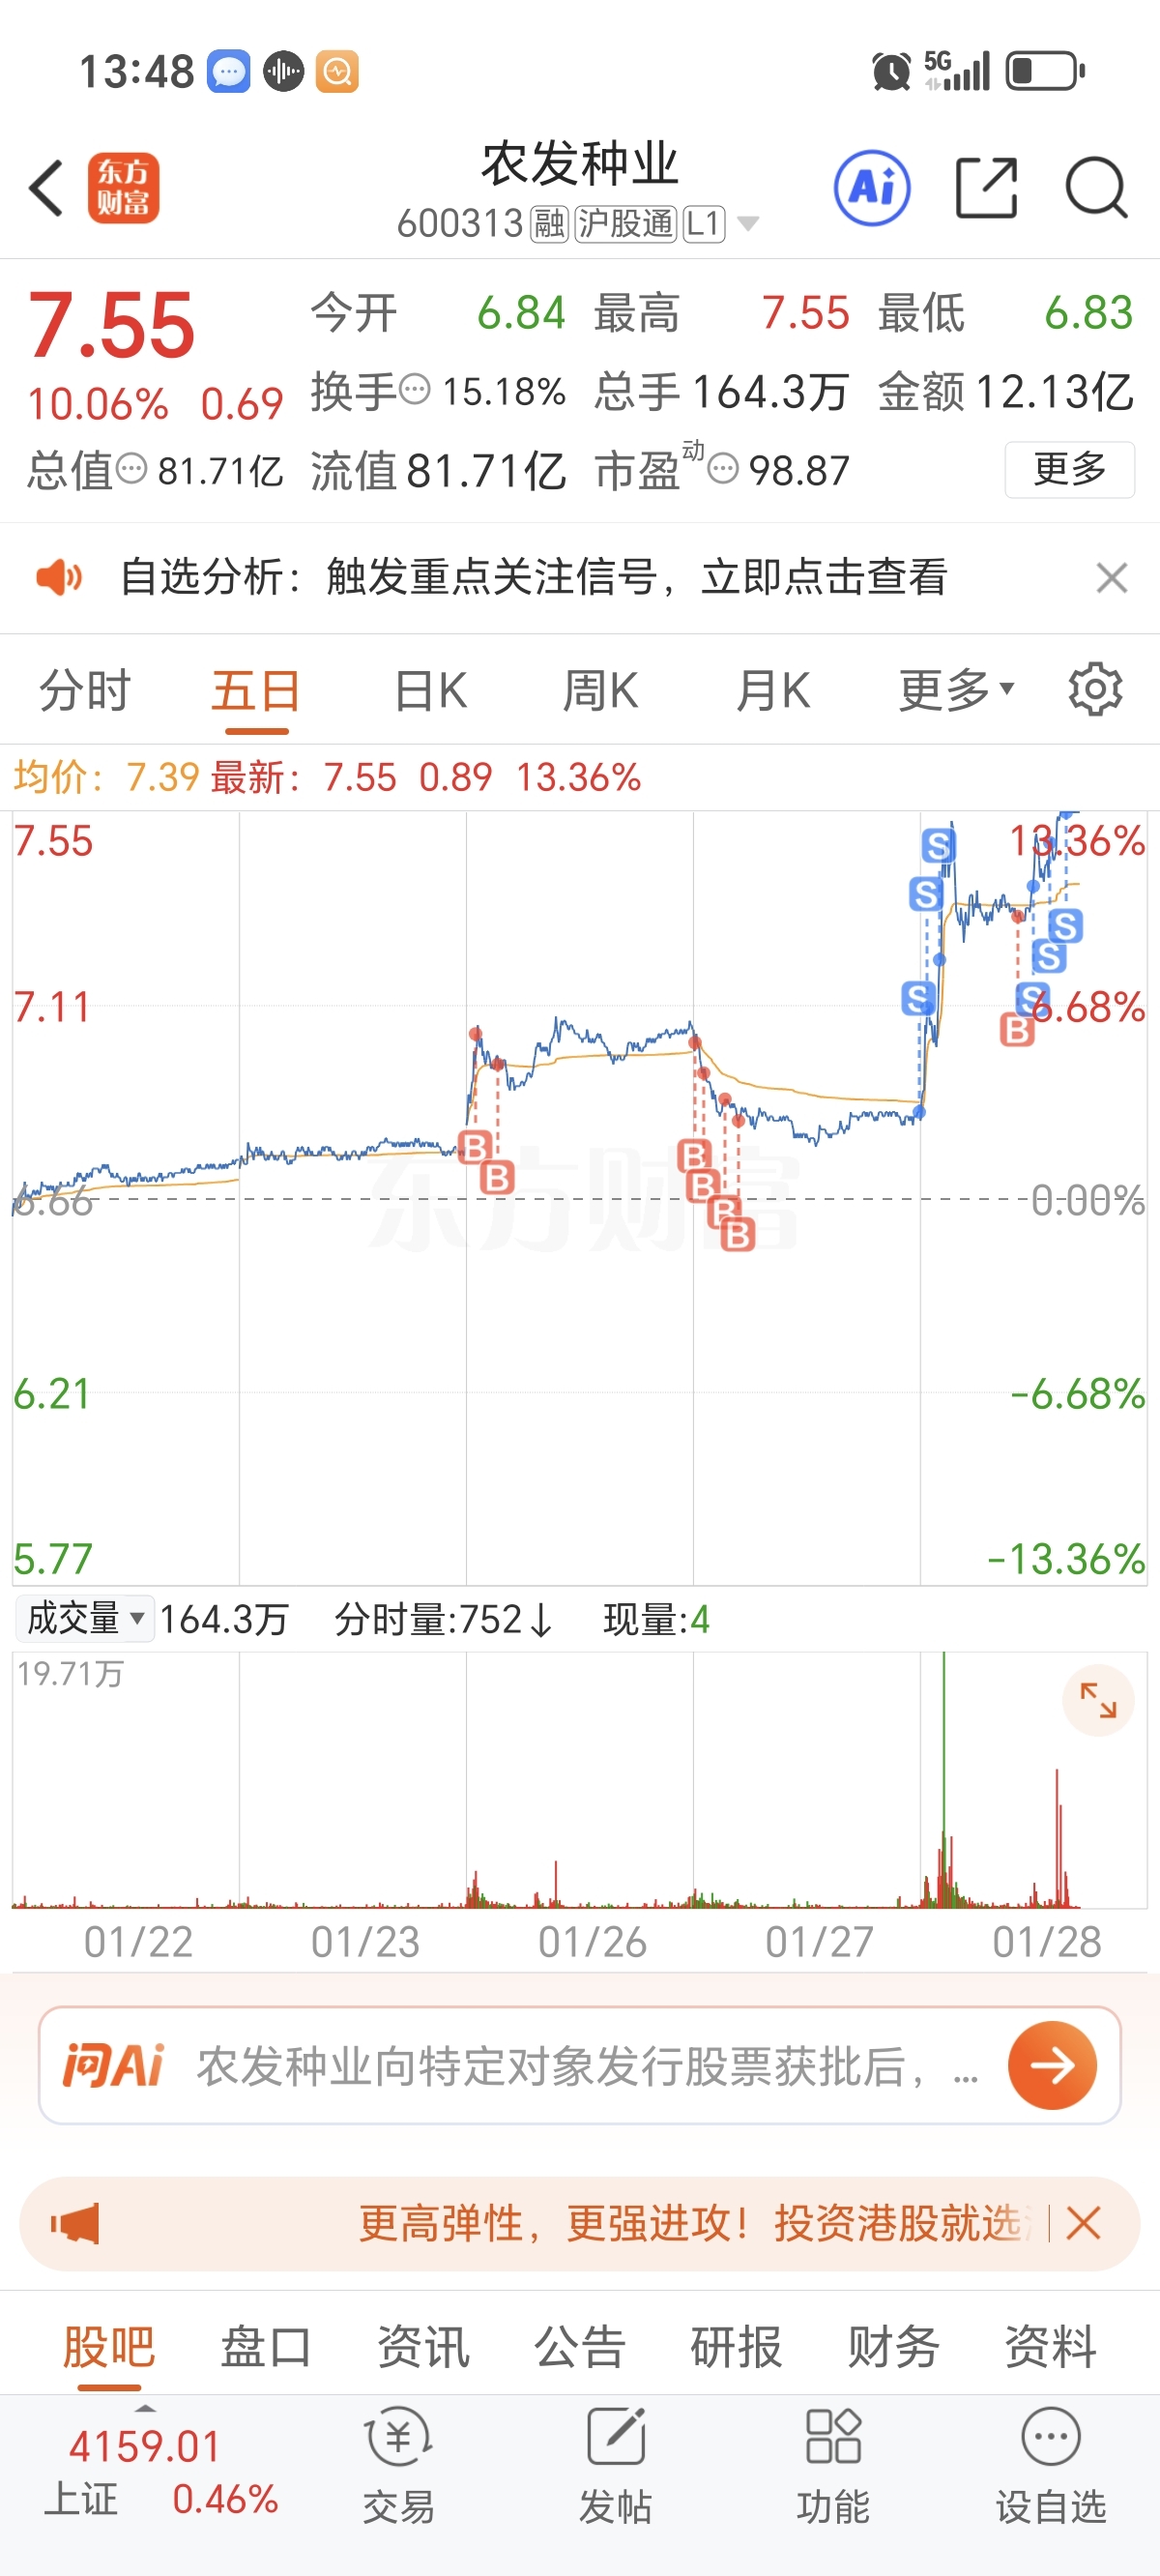The image size is (1160, 2576).
Task: Open the blue AI assistant icon
Action: coord(872,188)
